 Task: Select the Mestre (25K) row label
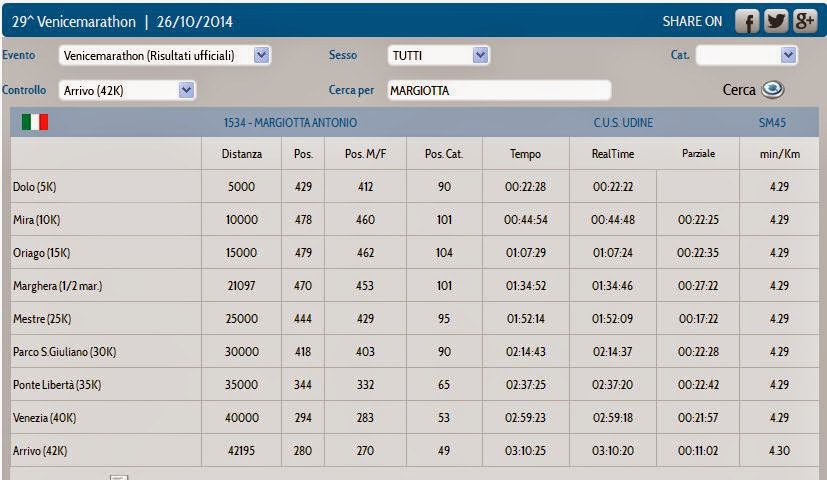click(x=42, y=319)
